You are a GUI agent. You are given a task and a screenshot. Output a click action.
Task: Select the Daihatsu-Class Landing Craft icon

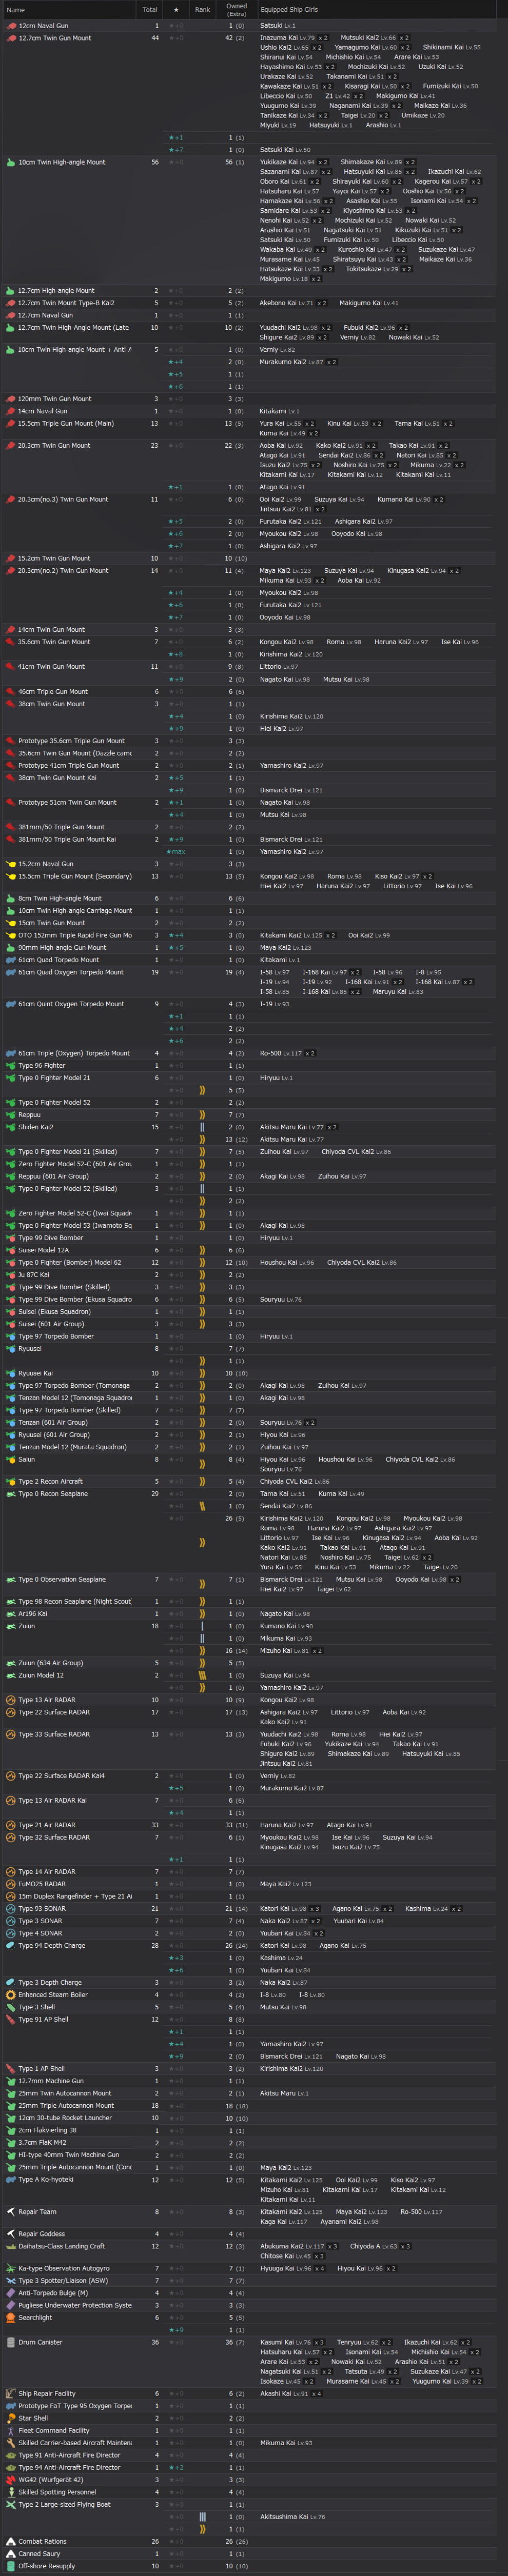(x=11, y=2246)
